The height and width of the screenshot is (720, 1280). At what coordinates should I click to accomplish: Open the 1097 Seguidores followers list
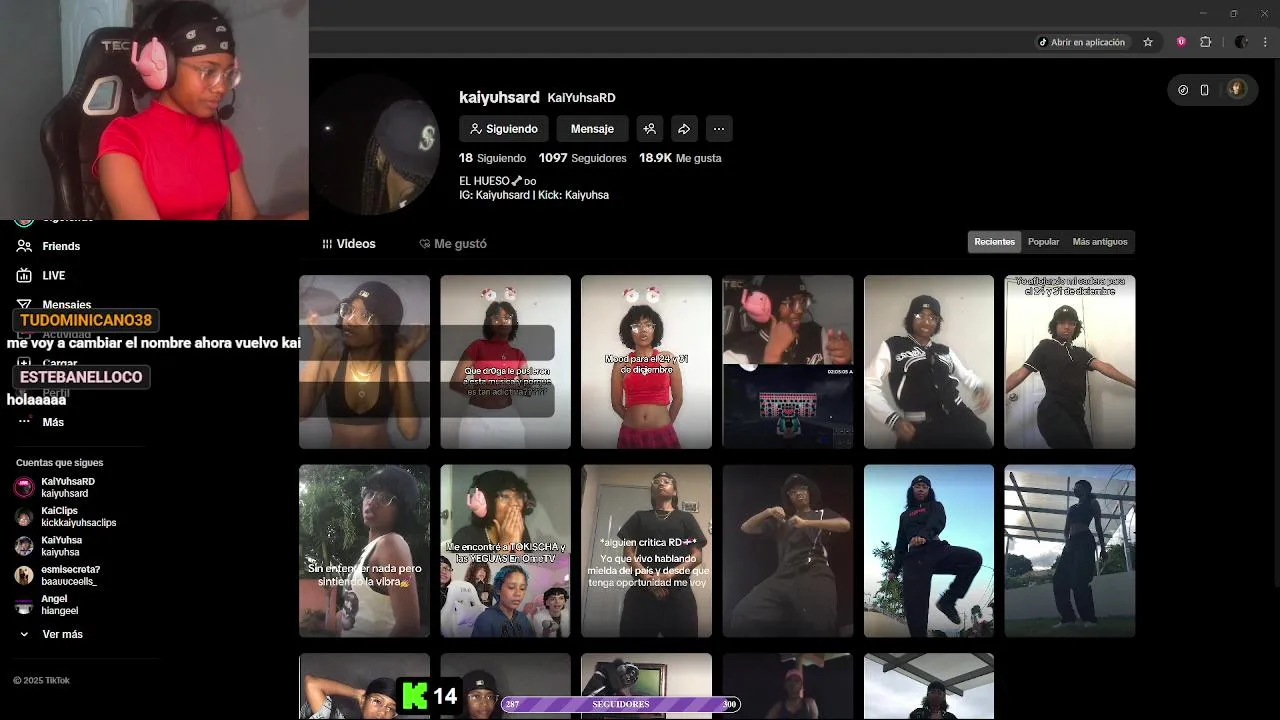pos(582,158)
